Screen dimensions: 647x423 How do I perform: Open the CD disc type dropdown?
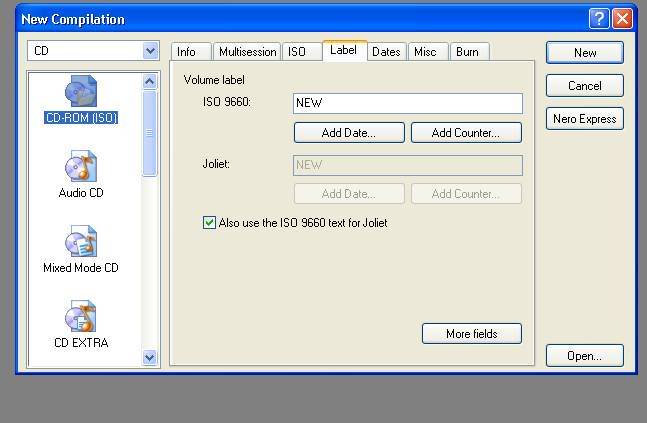point(150,51)
